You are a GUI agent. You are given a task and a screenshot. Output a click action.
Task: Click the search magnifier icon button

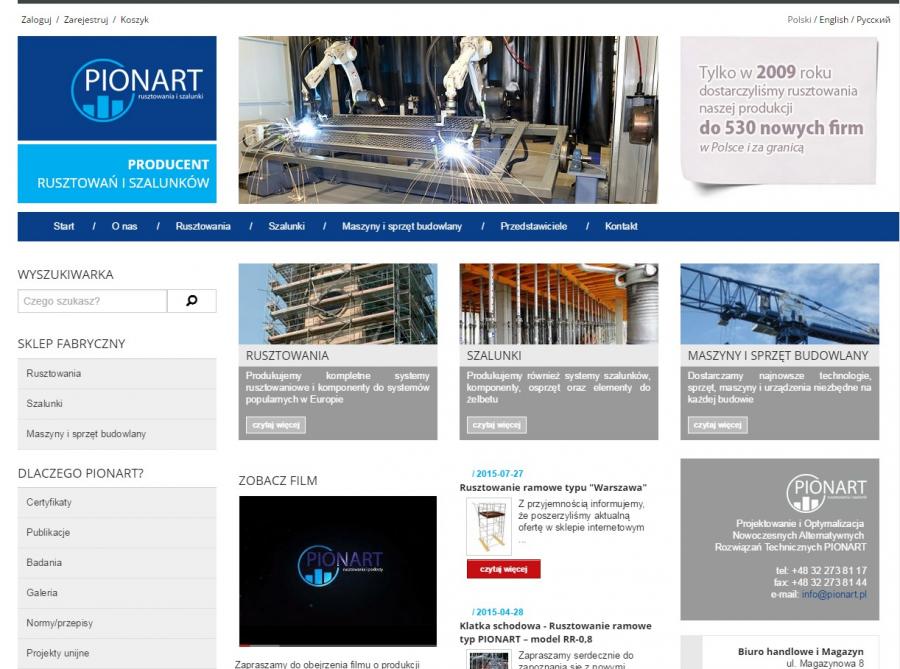pyautogui.click(x=192, y=301)
